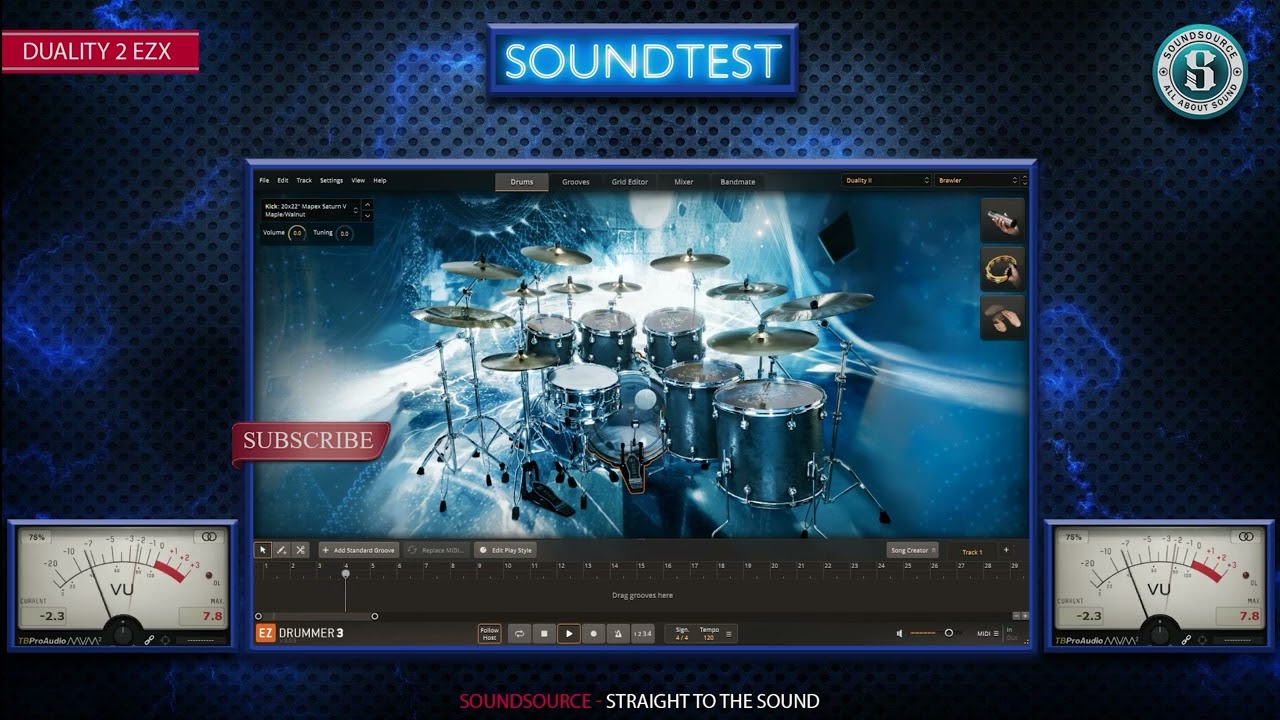Switch to the Grid Editor tab
This screenshot has height=720, width=1280.
pos(630,181)
